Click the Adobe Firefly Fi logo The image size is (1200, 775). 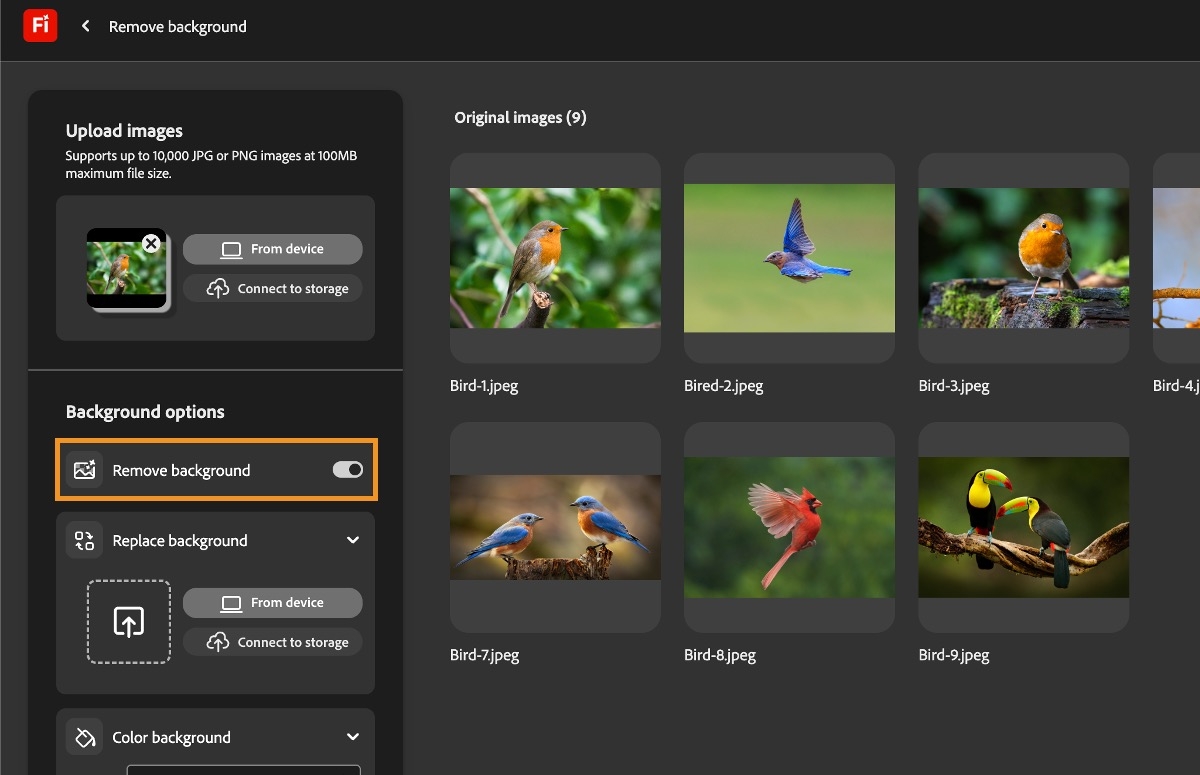[x=40, y=26]
